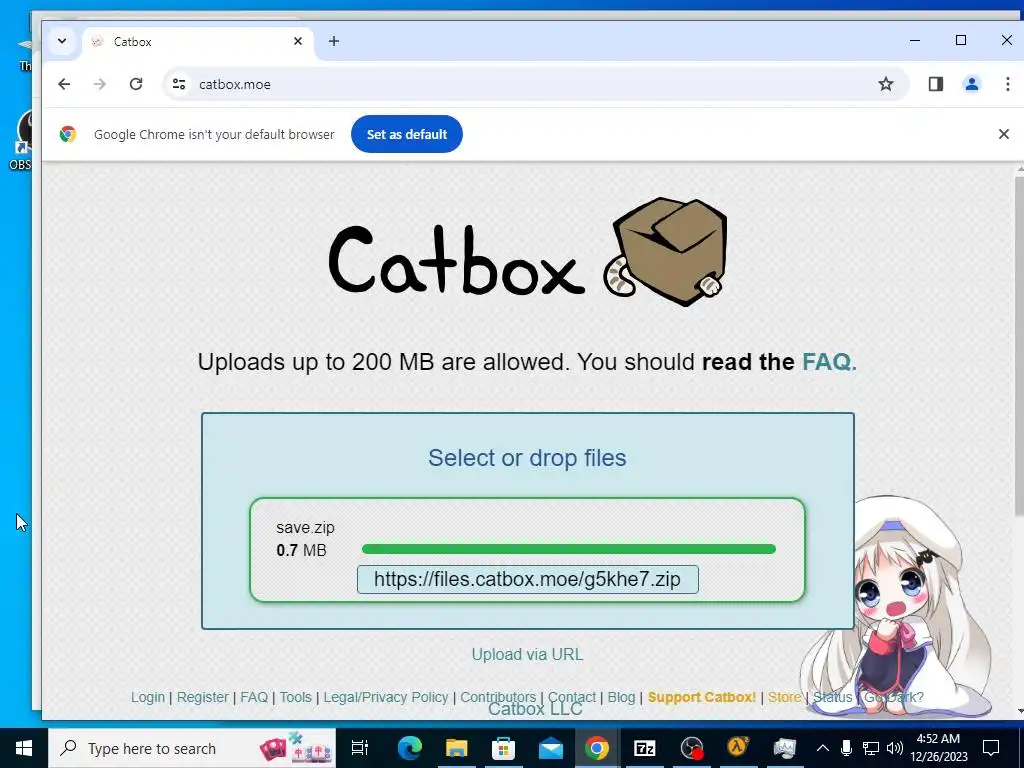Screen dimensions: 1024x768
Task: Click the green upload progress bar
Action: click(x=569, y=549)
